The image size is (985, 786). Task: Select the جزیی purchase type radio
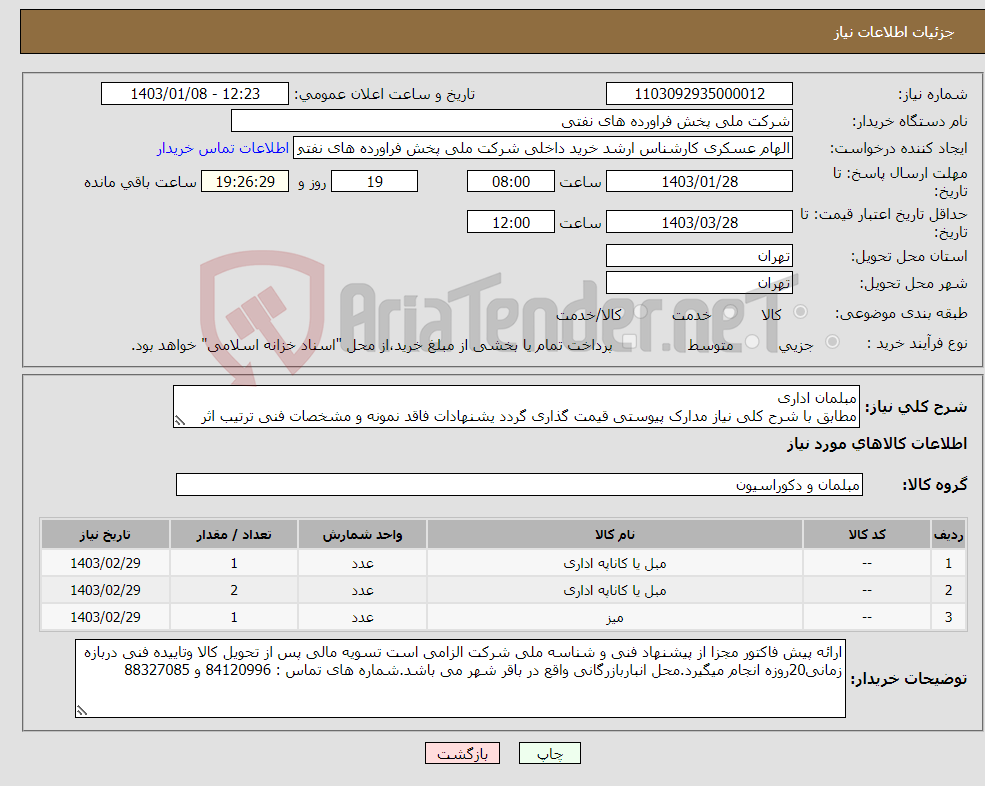pyautogui.click(x=832, y=341)
